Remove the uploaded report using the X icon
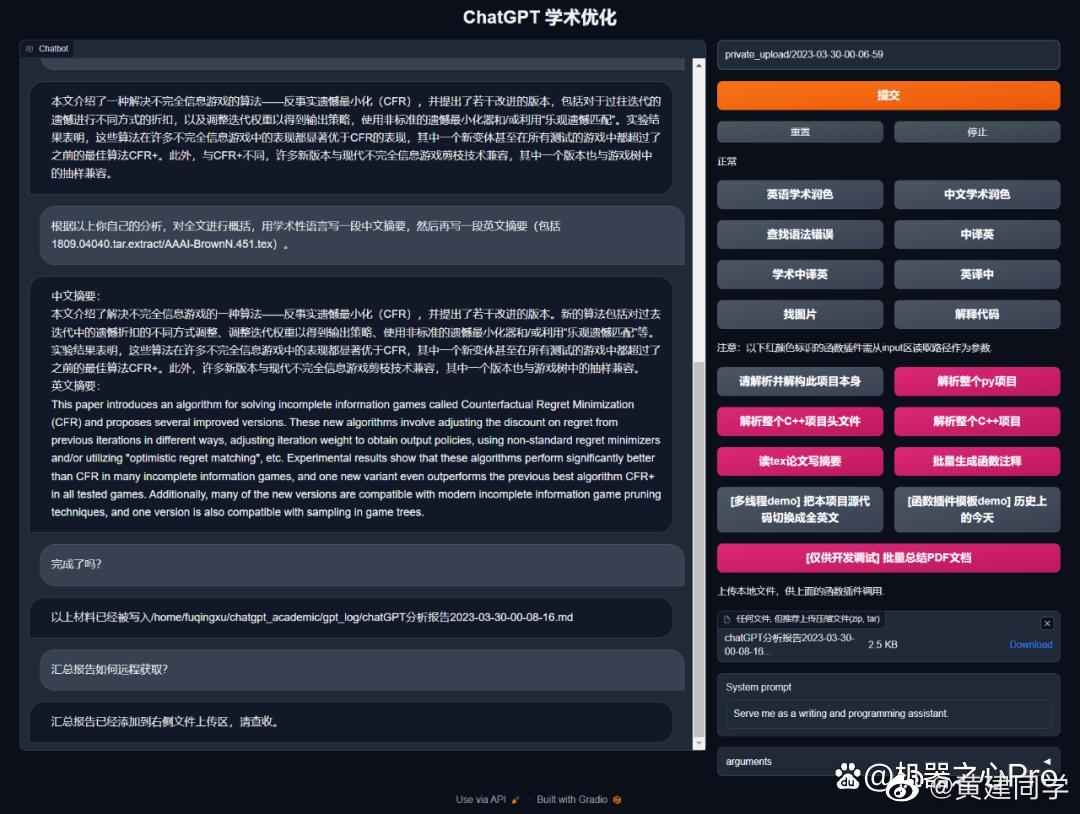Image resolution: width=1080 pixels, height=814 pixels. pos(1047,622)
